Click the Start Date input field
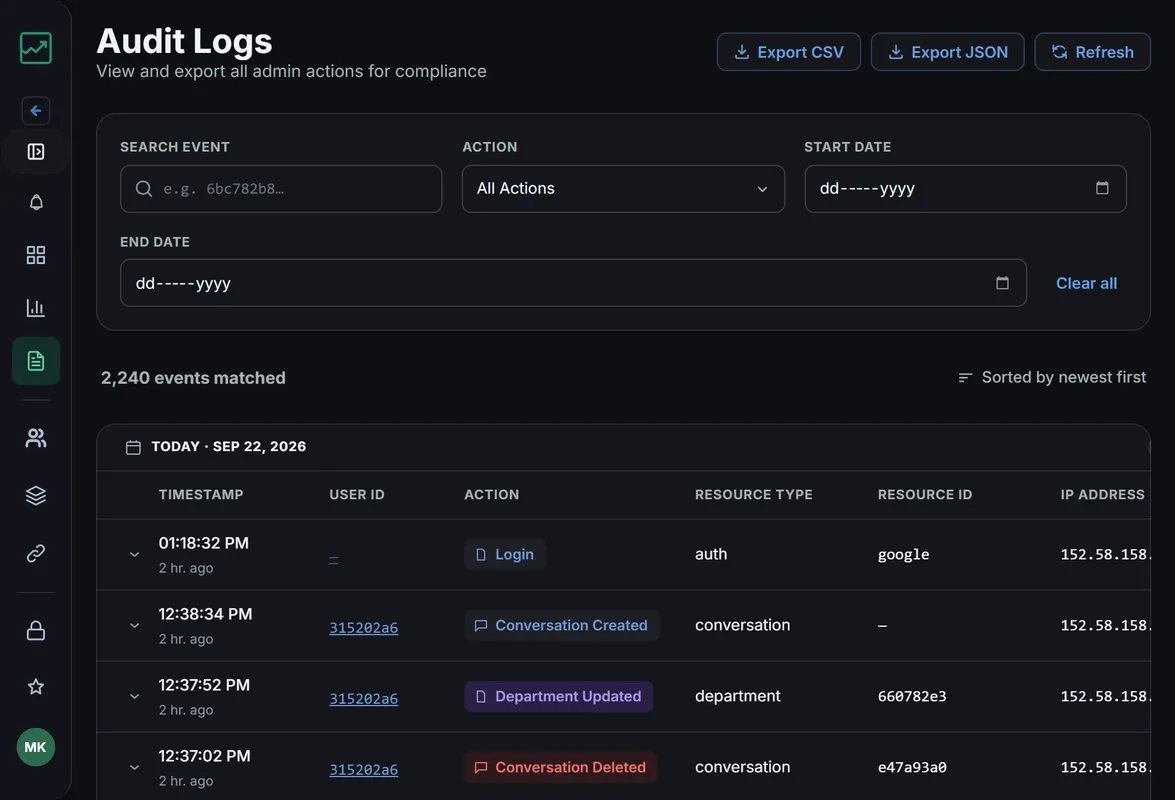This screenshot has width=1175, height=800. point(965,189)
